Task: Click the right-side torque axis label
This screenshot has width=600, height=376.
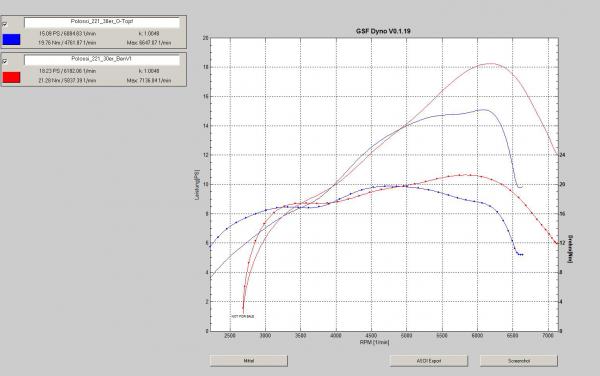Action: click(570, 249)
